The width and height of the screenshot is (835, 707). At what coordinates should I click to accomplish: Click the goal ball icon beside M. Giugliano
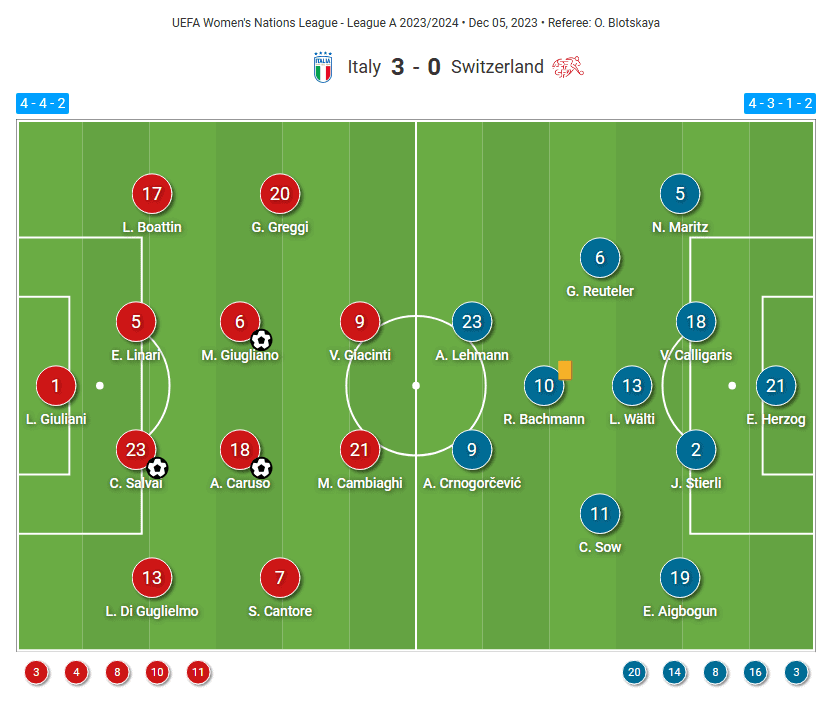tap(261, 339)
